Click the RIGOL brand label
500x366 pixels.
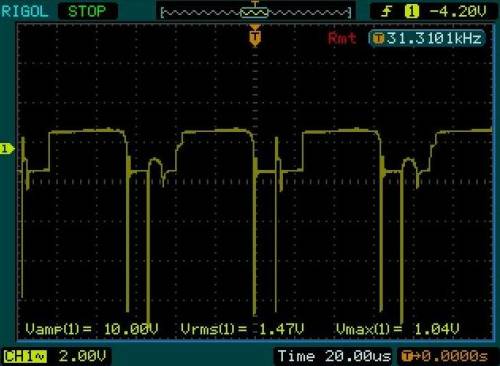pos(25,12)
